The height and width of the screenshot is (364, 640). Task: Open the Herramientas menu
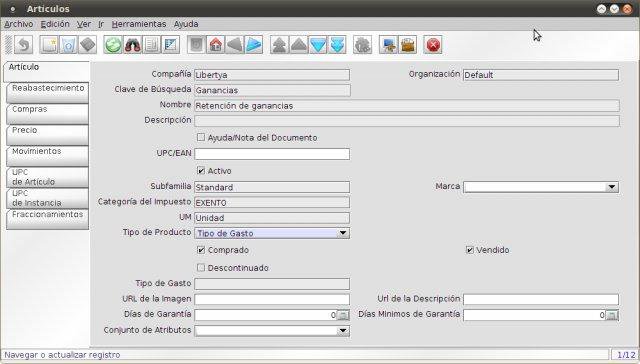tap(139, 24)
